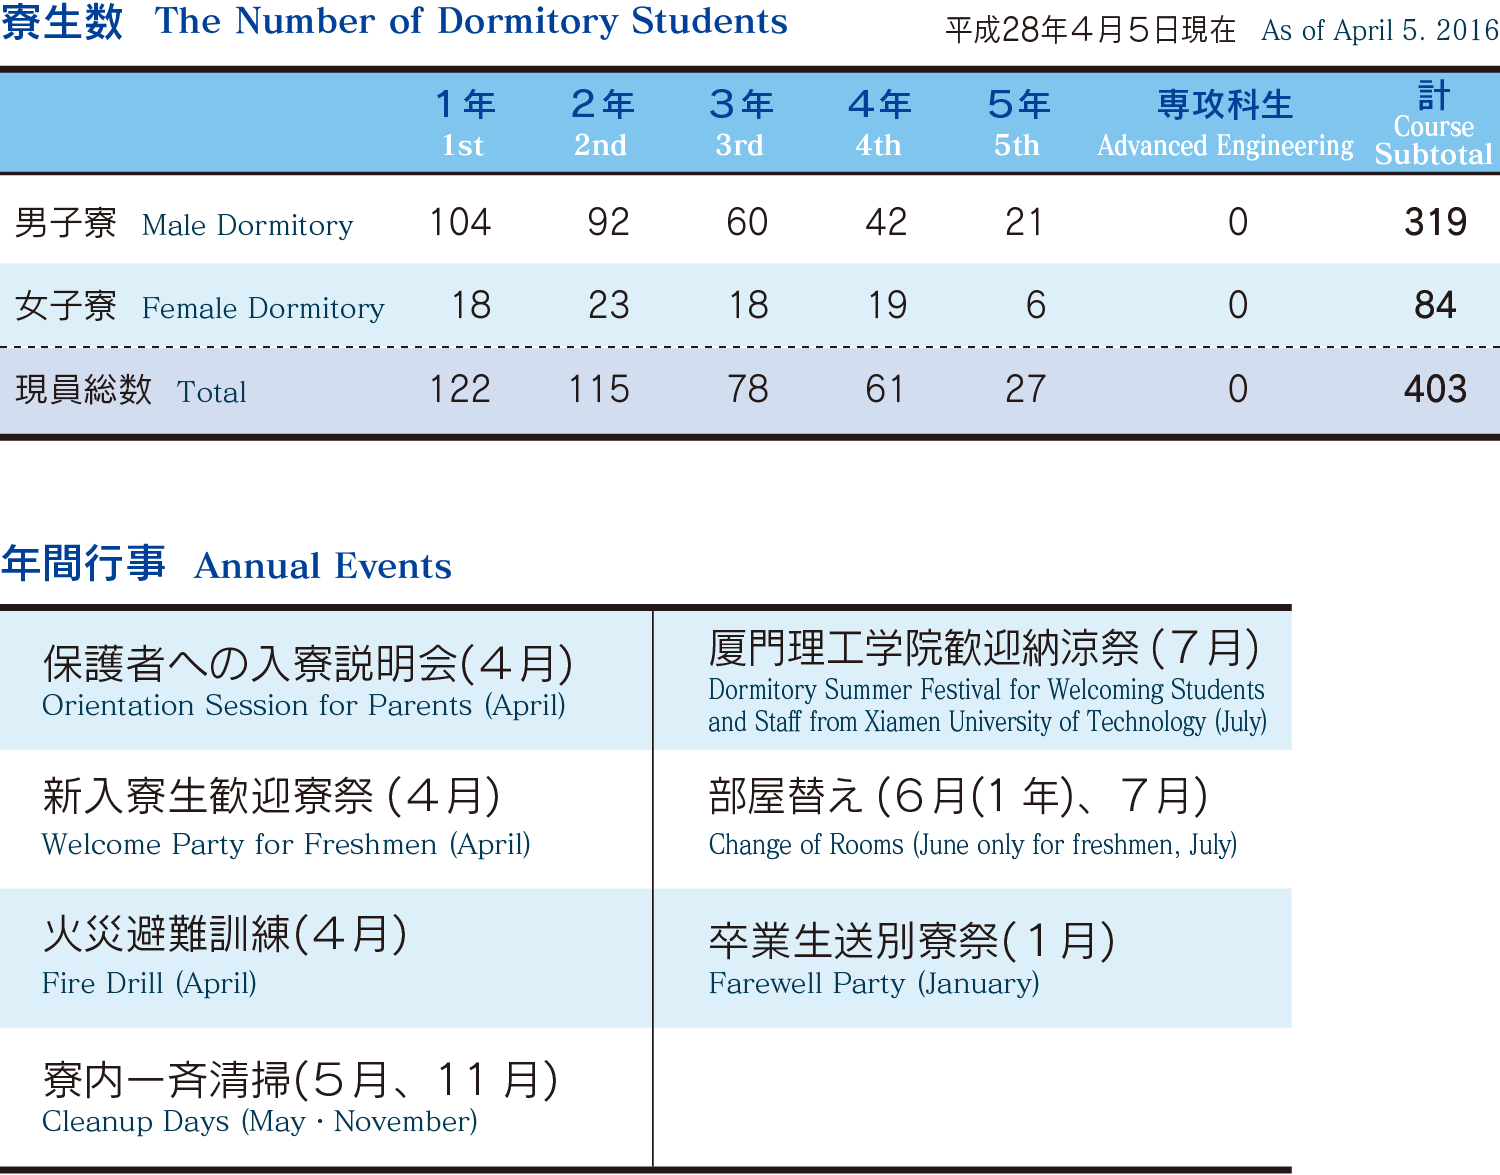Click the heading 'The Number of Dormitory Students'
Screen dimensions: 1500x1175
pos(471,21)
